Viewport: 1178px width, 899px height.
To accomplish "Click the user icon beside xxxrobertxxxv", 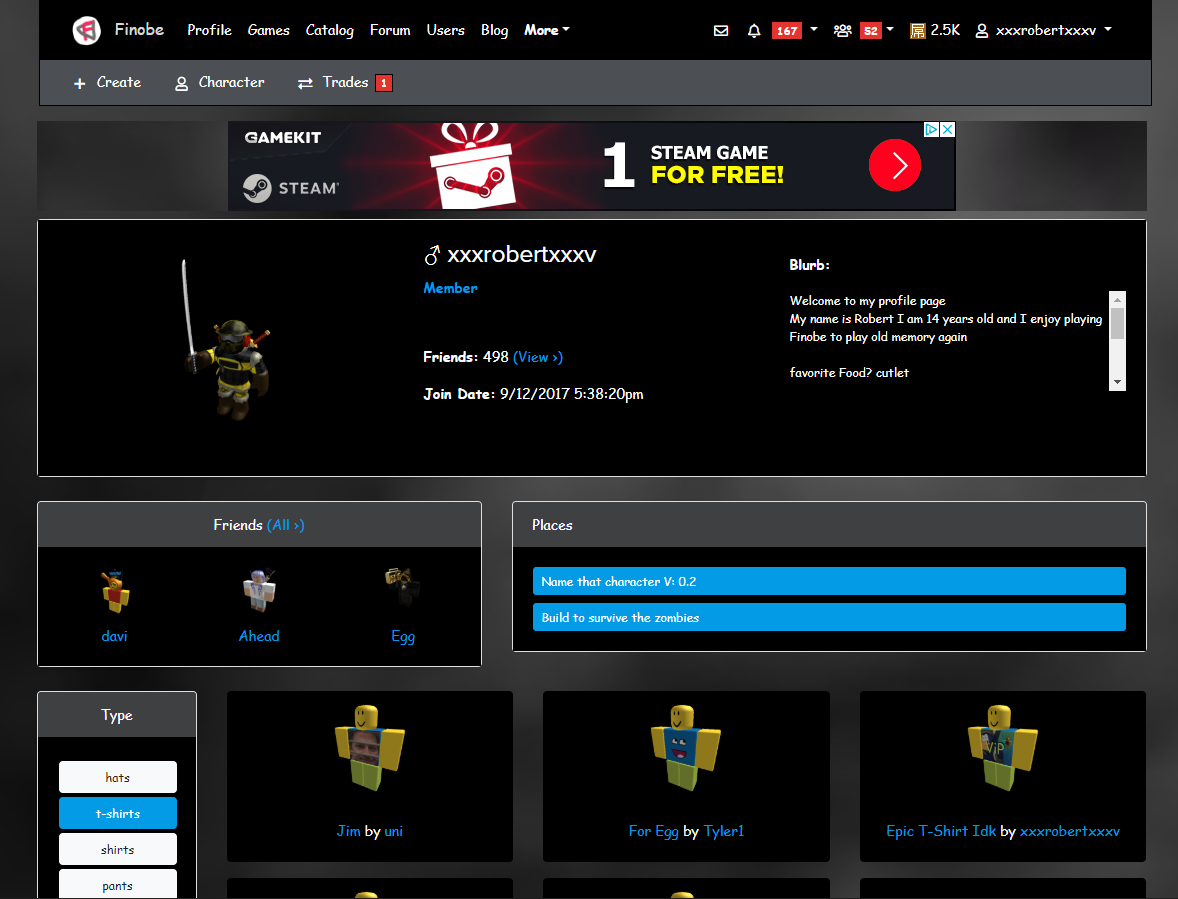I will (x=981, y=31).
